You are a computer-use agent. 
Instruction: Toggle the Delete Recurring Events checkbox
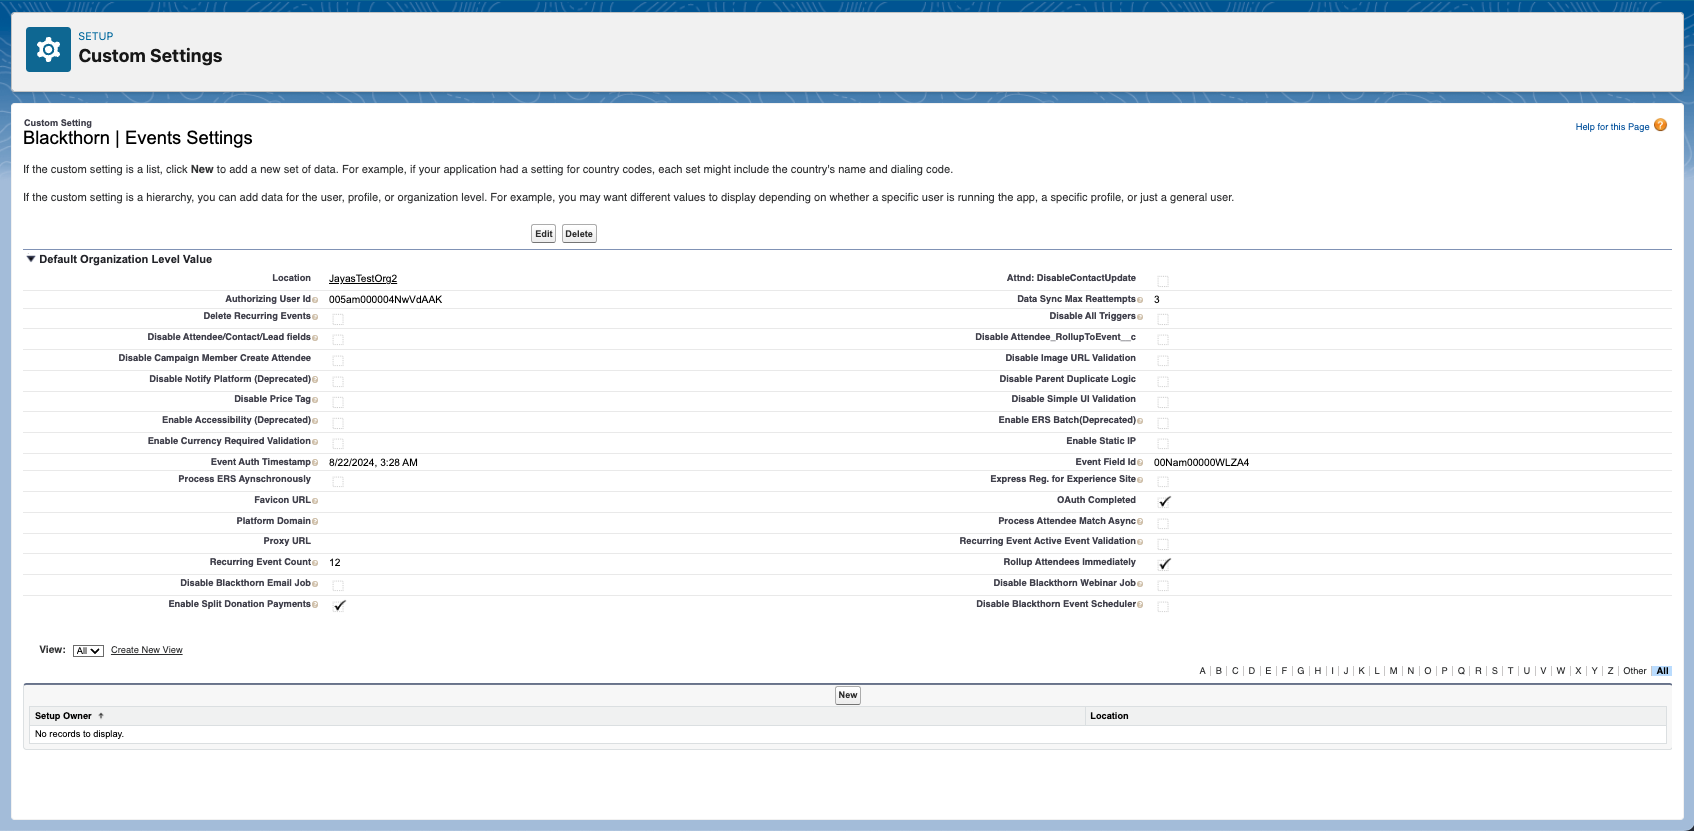pyautogui.click(x=338, y=319)
